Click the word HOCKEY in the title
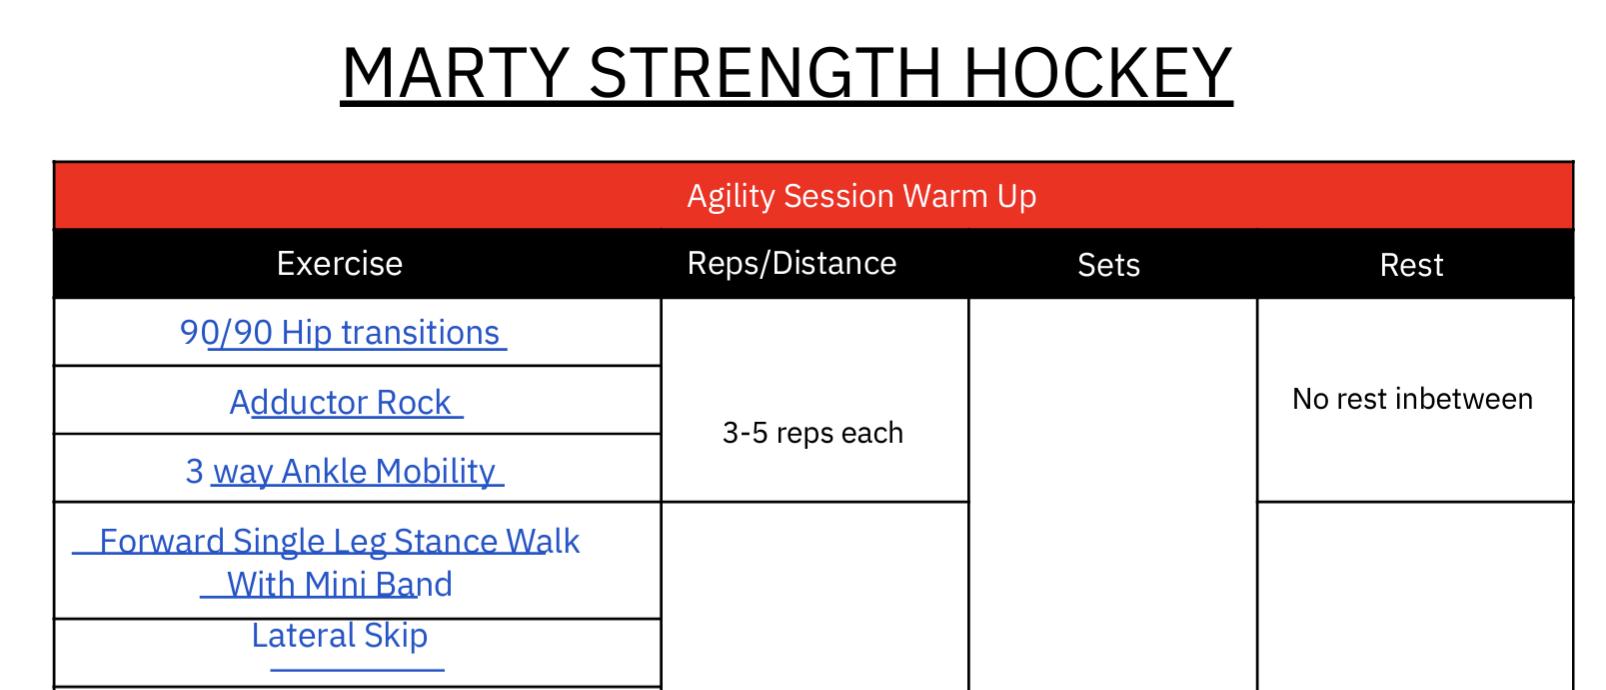The height and width of the screenshot is (690, 1606). (x=1097, y=73)
